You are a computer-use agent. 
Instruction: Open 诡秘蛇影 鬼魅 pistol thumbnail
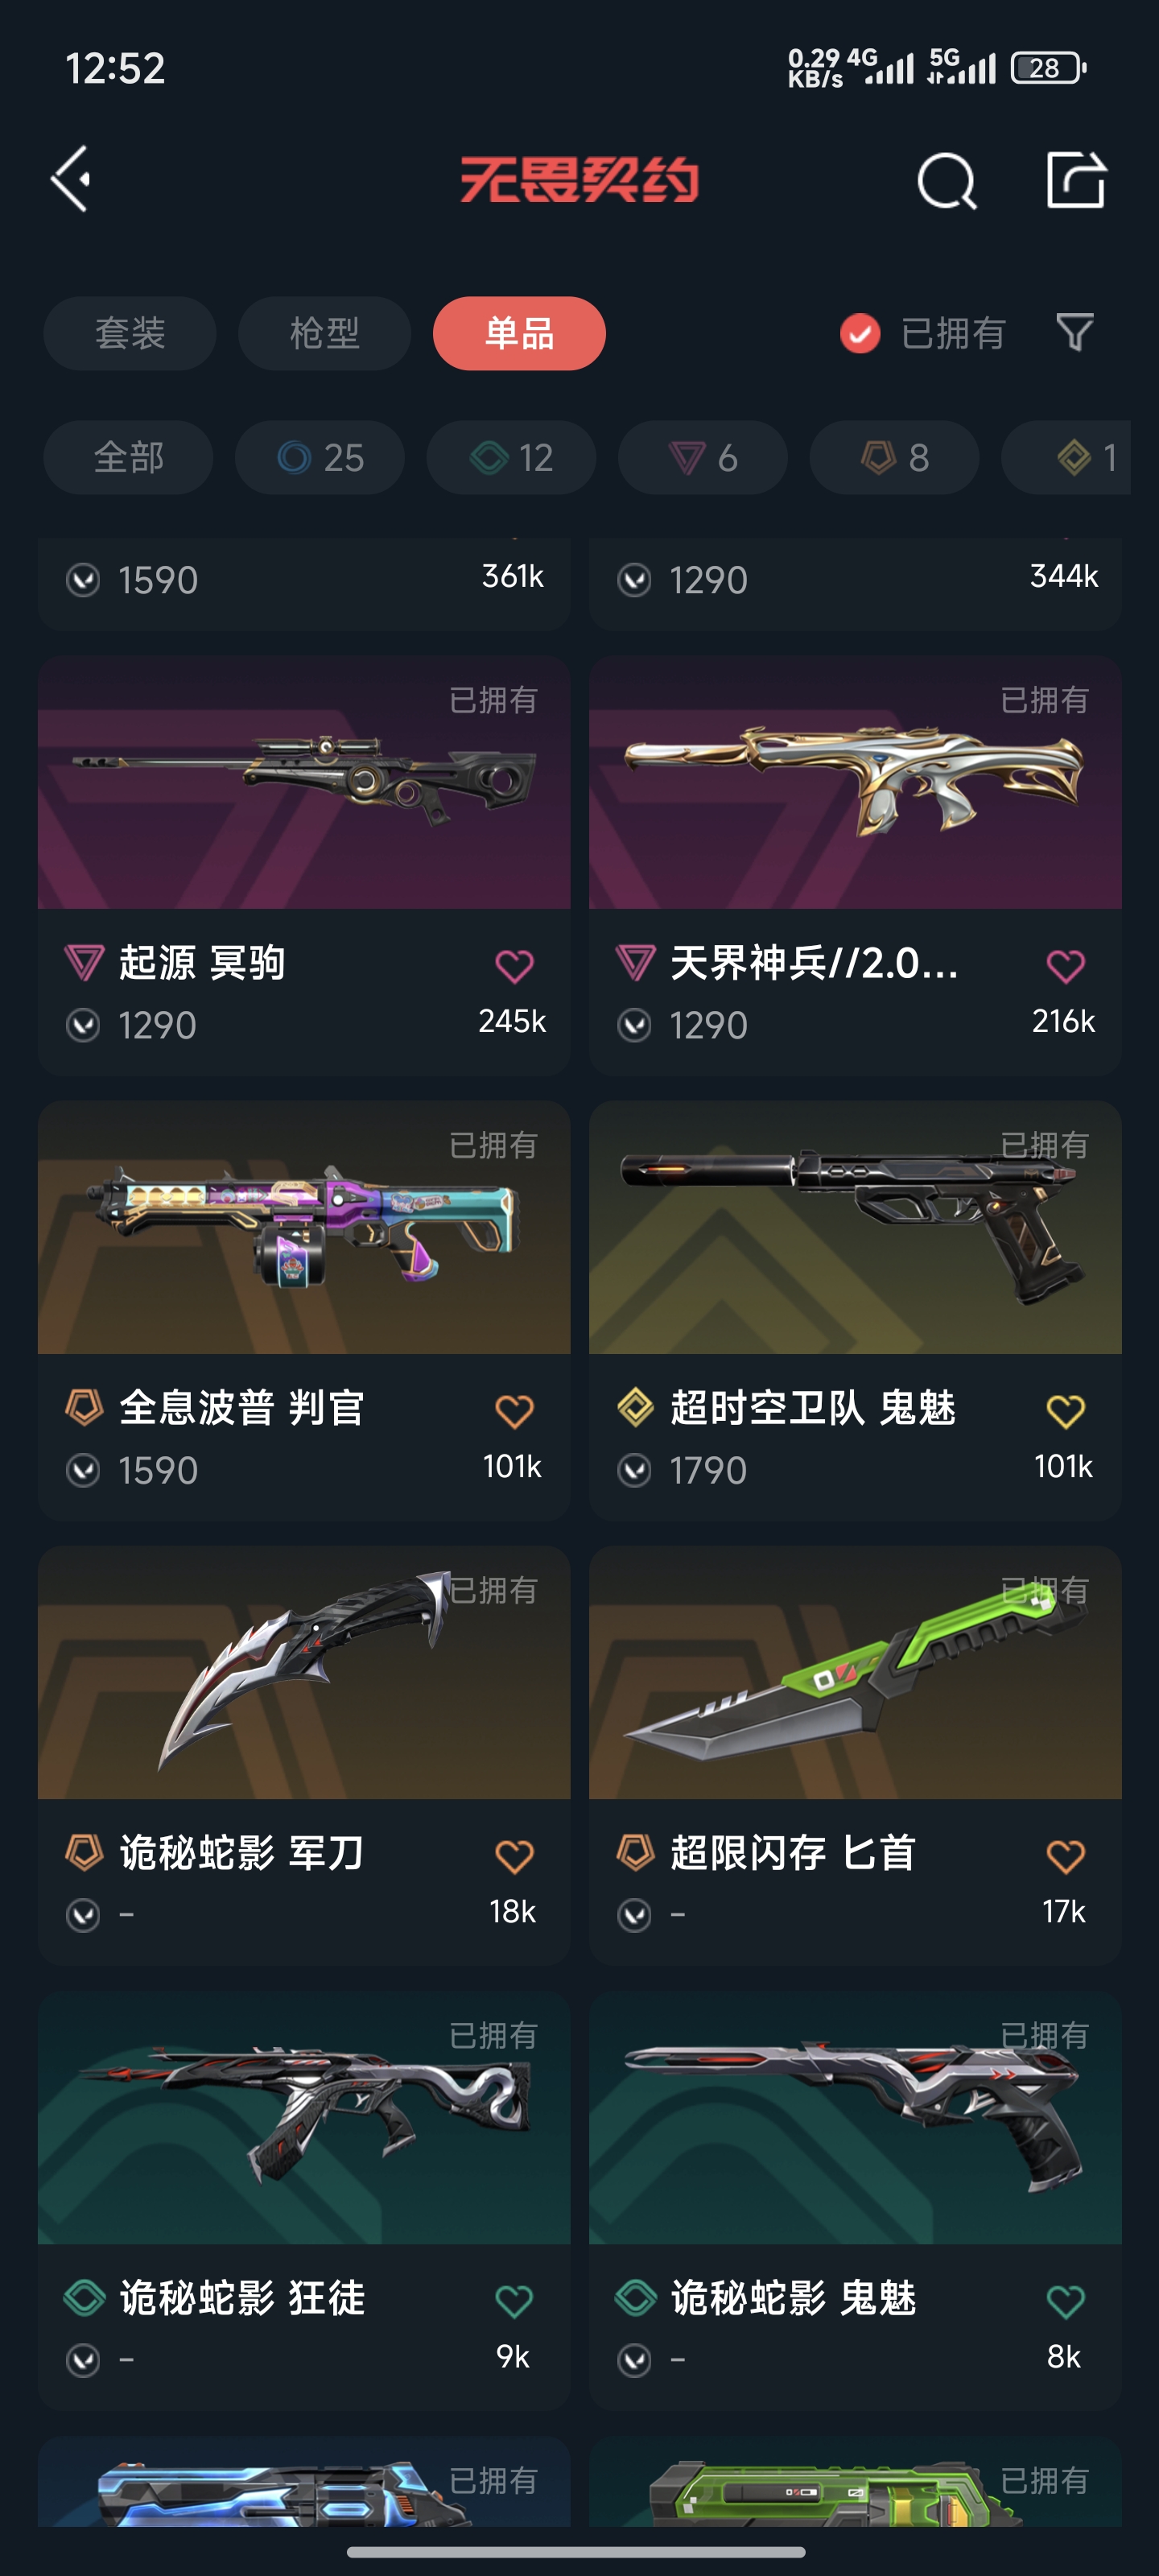(855, 2117)
